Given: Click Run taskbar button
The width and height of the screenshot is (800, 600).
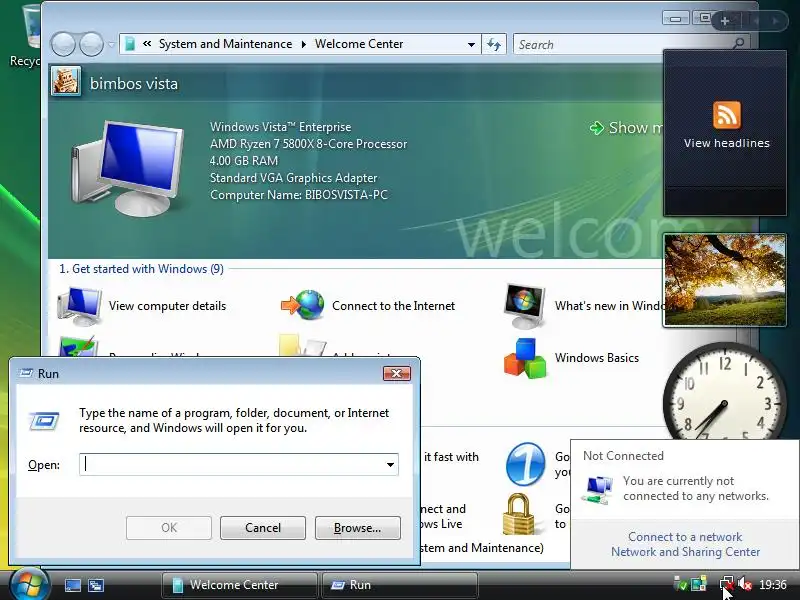Looking at the screenshot, I should [x=400, y=585].
